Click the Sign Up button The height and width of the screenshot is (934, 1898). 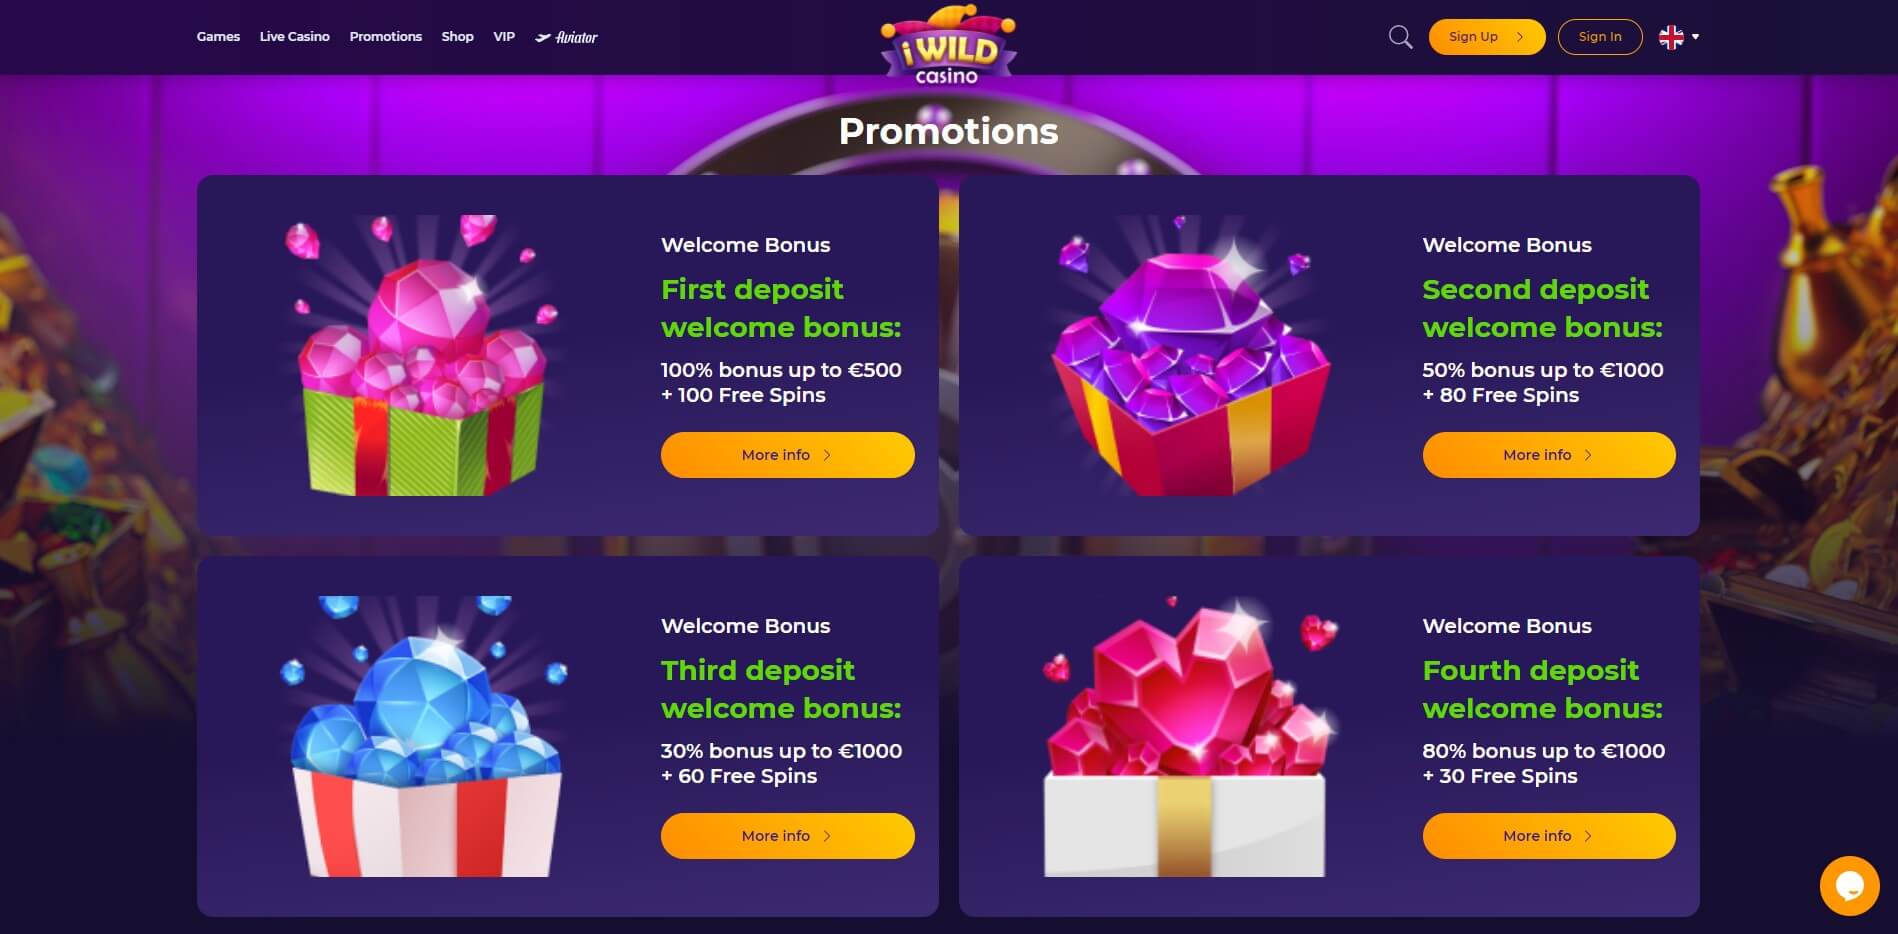pos(1486,37)
